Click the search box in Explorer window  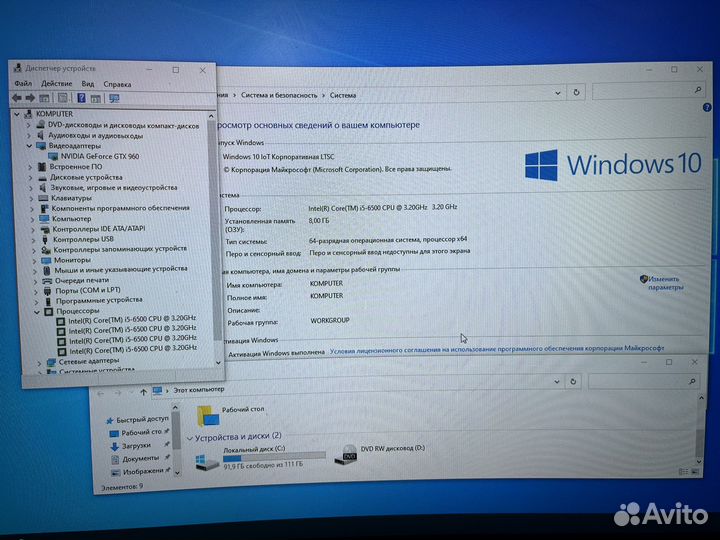(644, 381)
